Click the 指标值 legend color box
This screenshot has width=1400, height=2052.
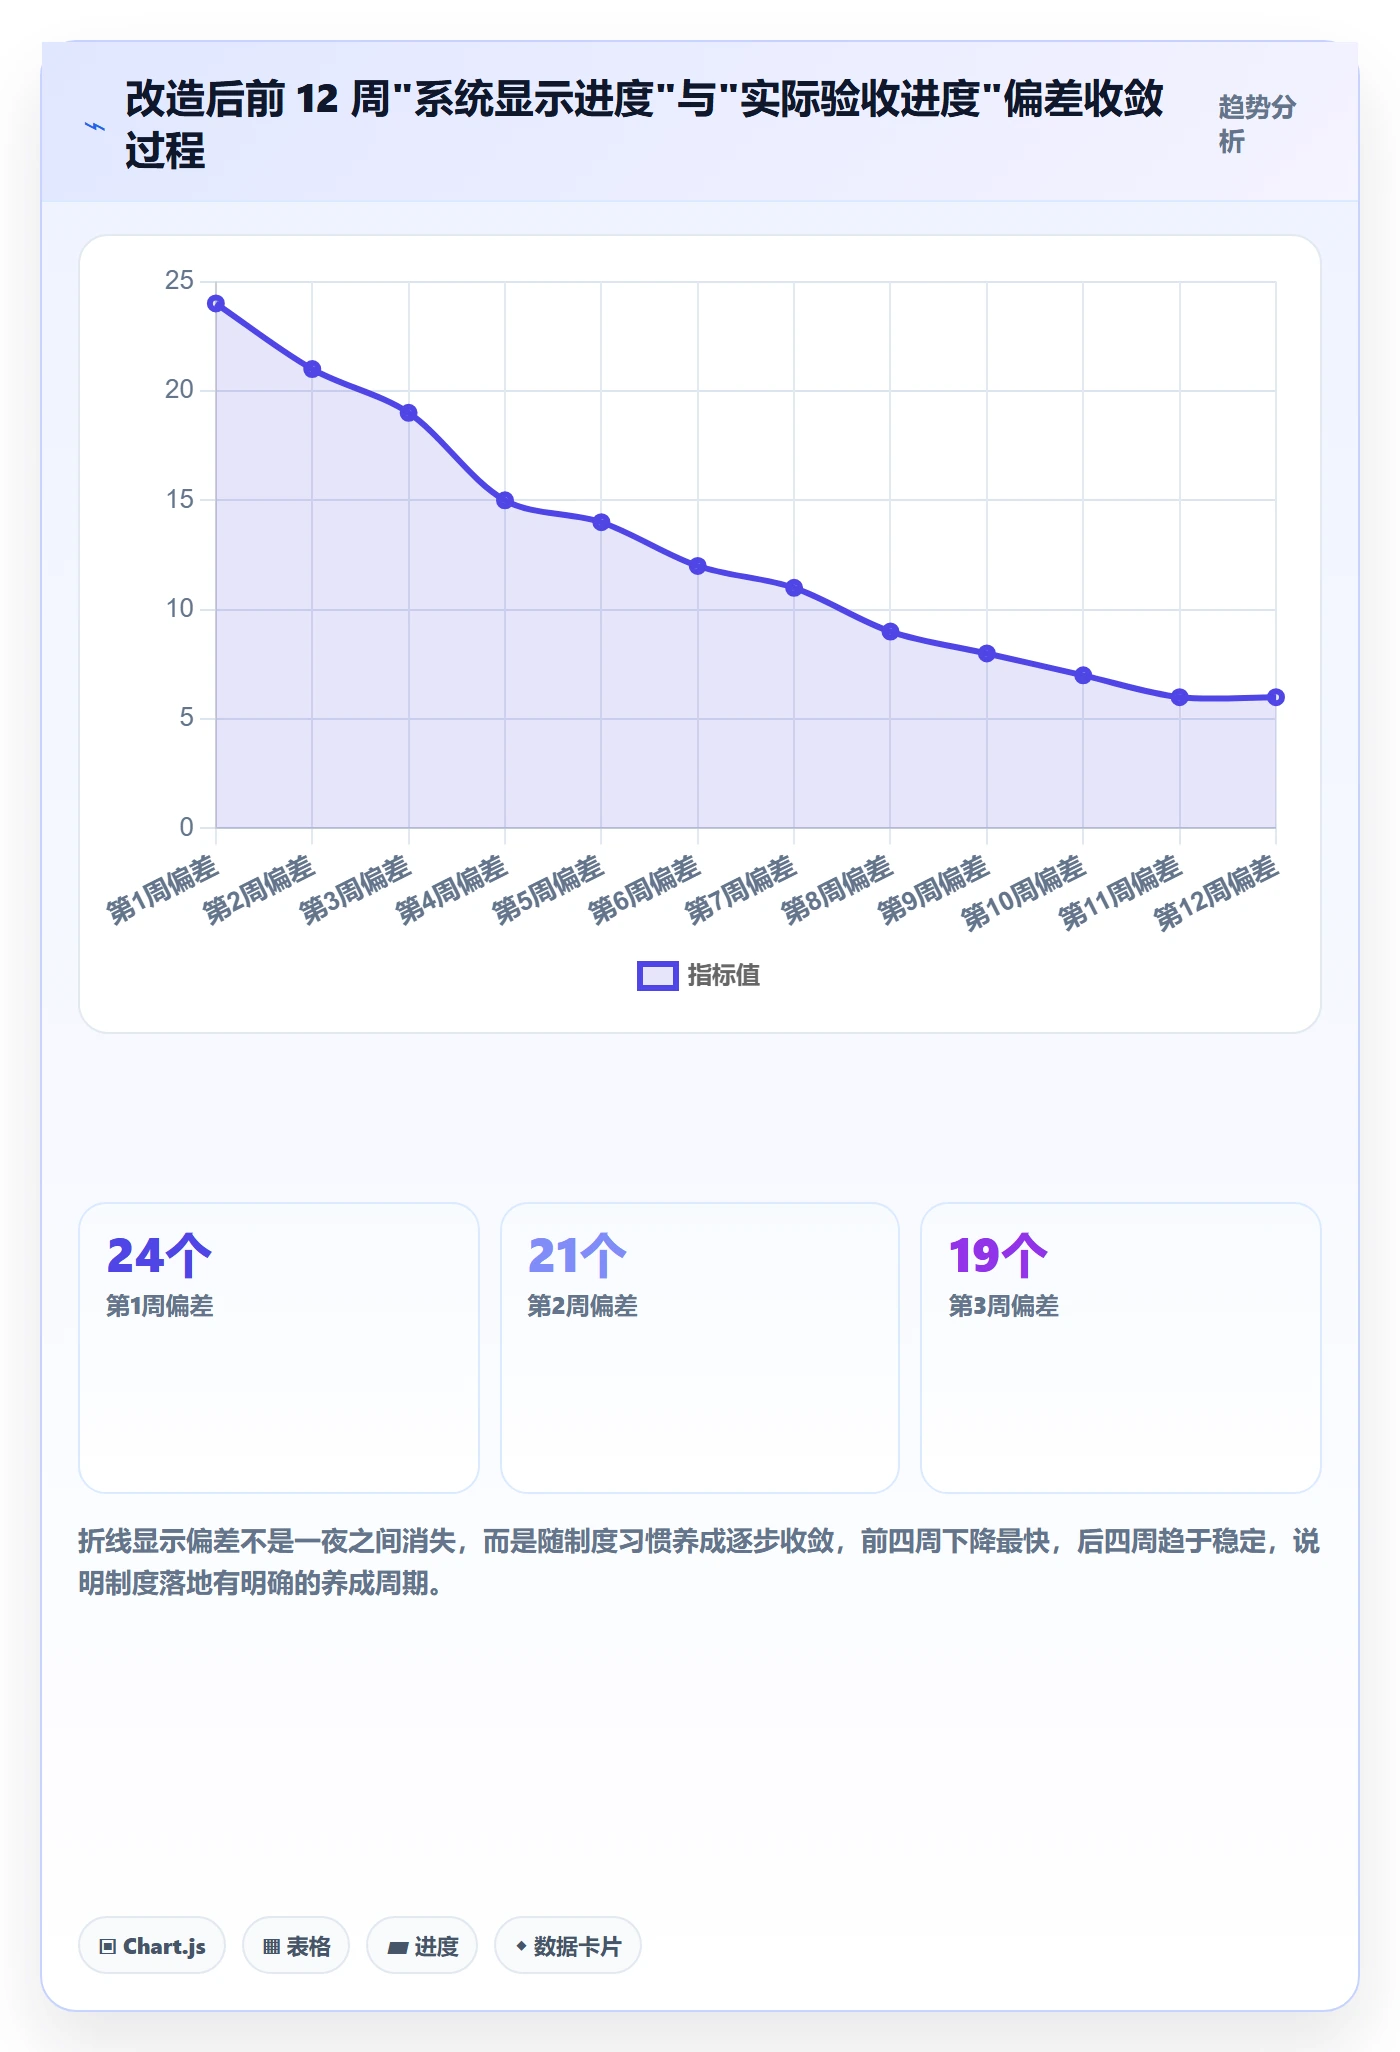pos(658,976)
